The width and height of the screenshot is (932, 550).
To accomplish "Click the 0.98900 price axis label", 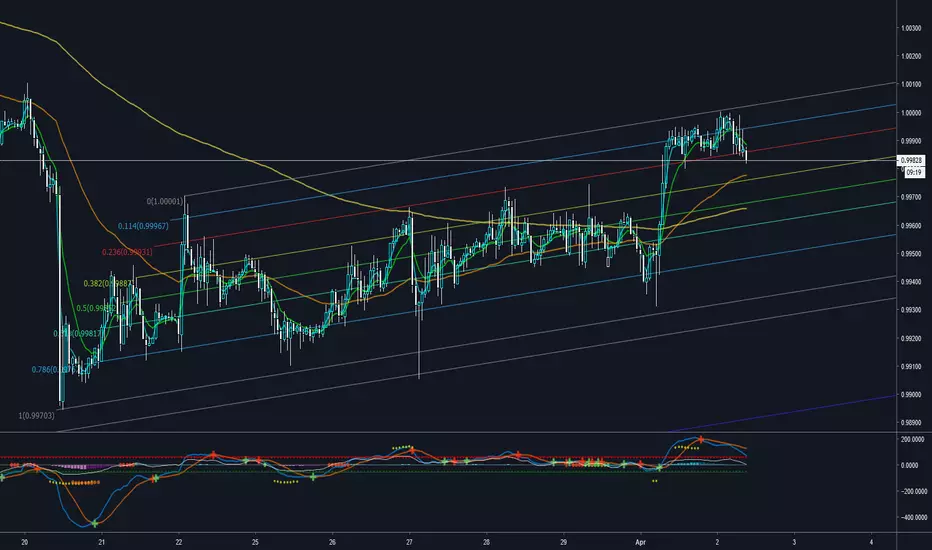I will [911, 423].
